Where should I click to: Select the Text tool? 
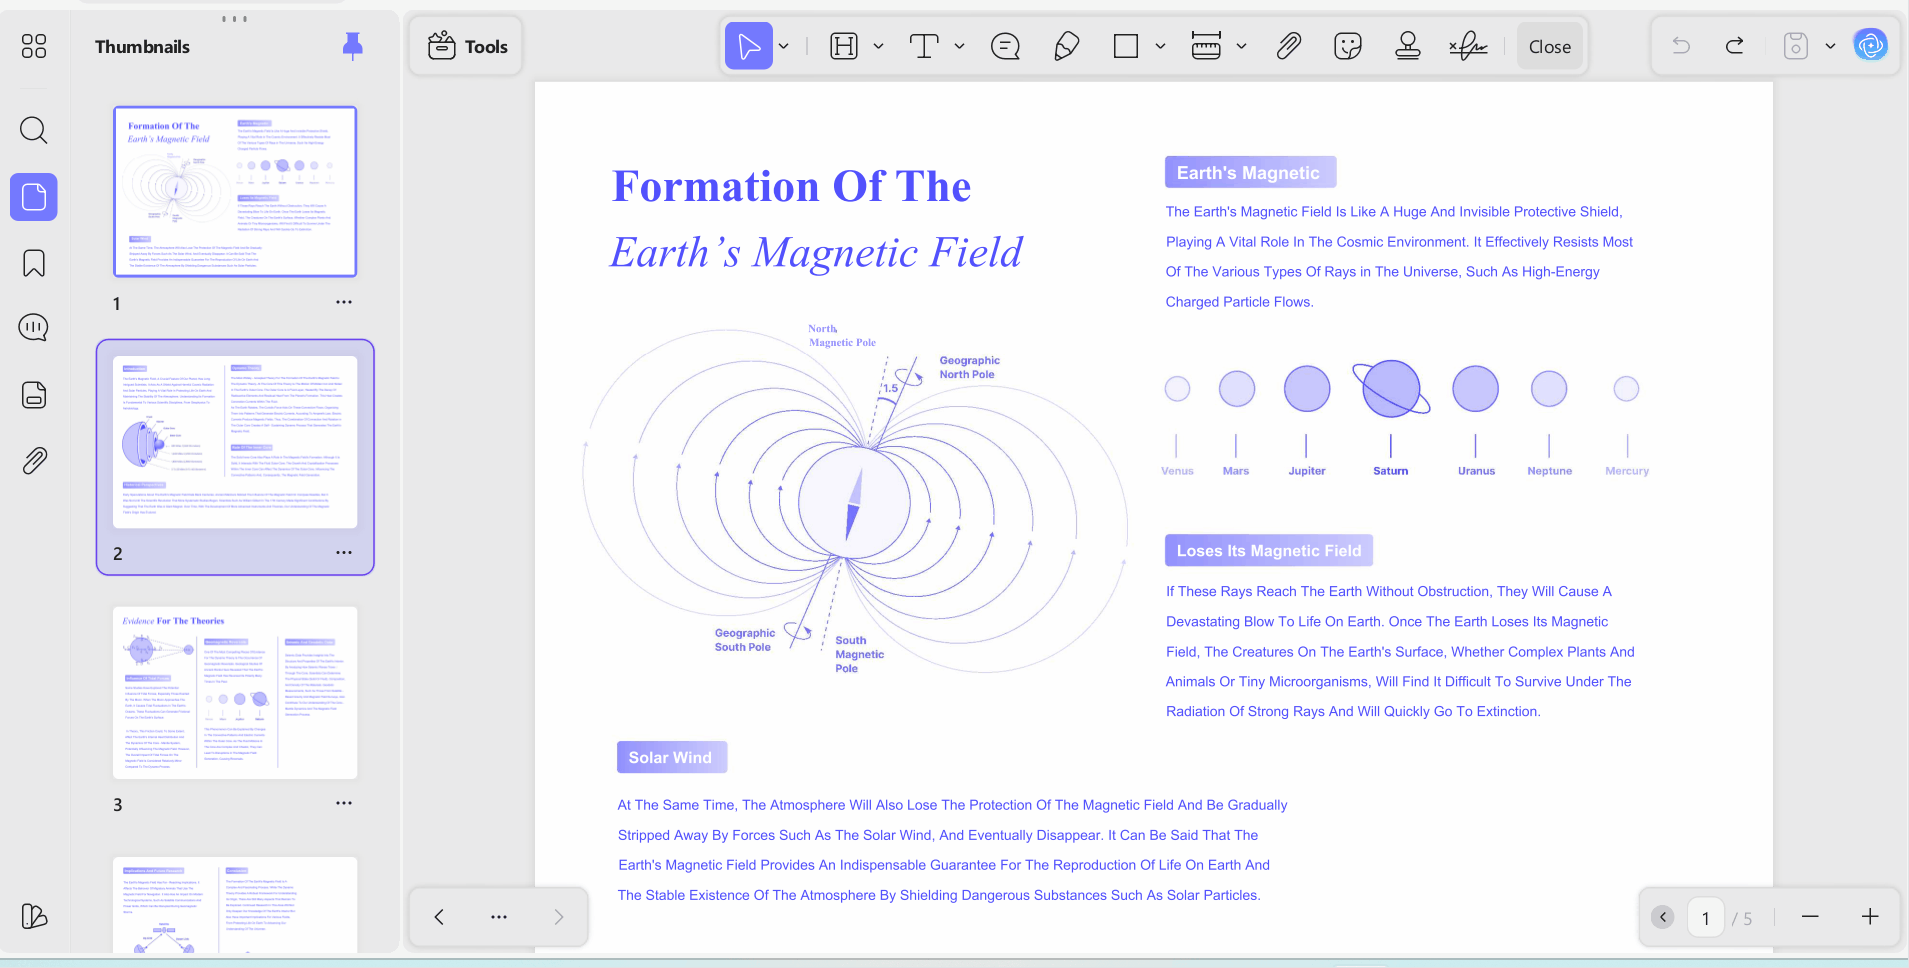[924, 46]
